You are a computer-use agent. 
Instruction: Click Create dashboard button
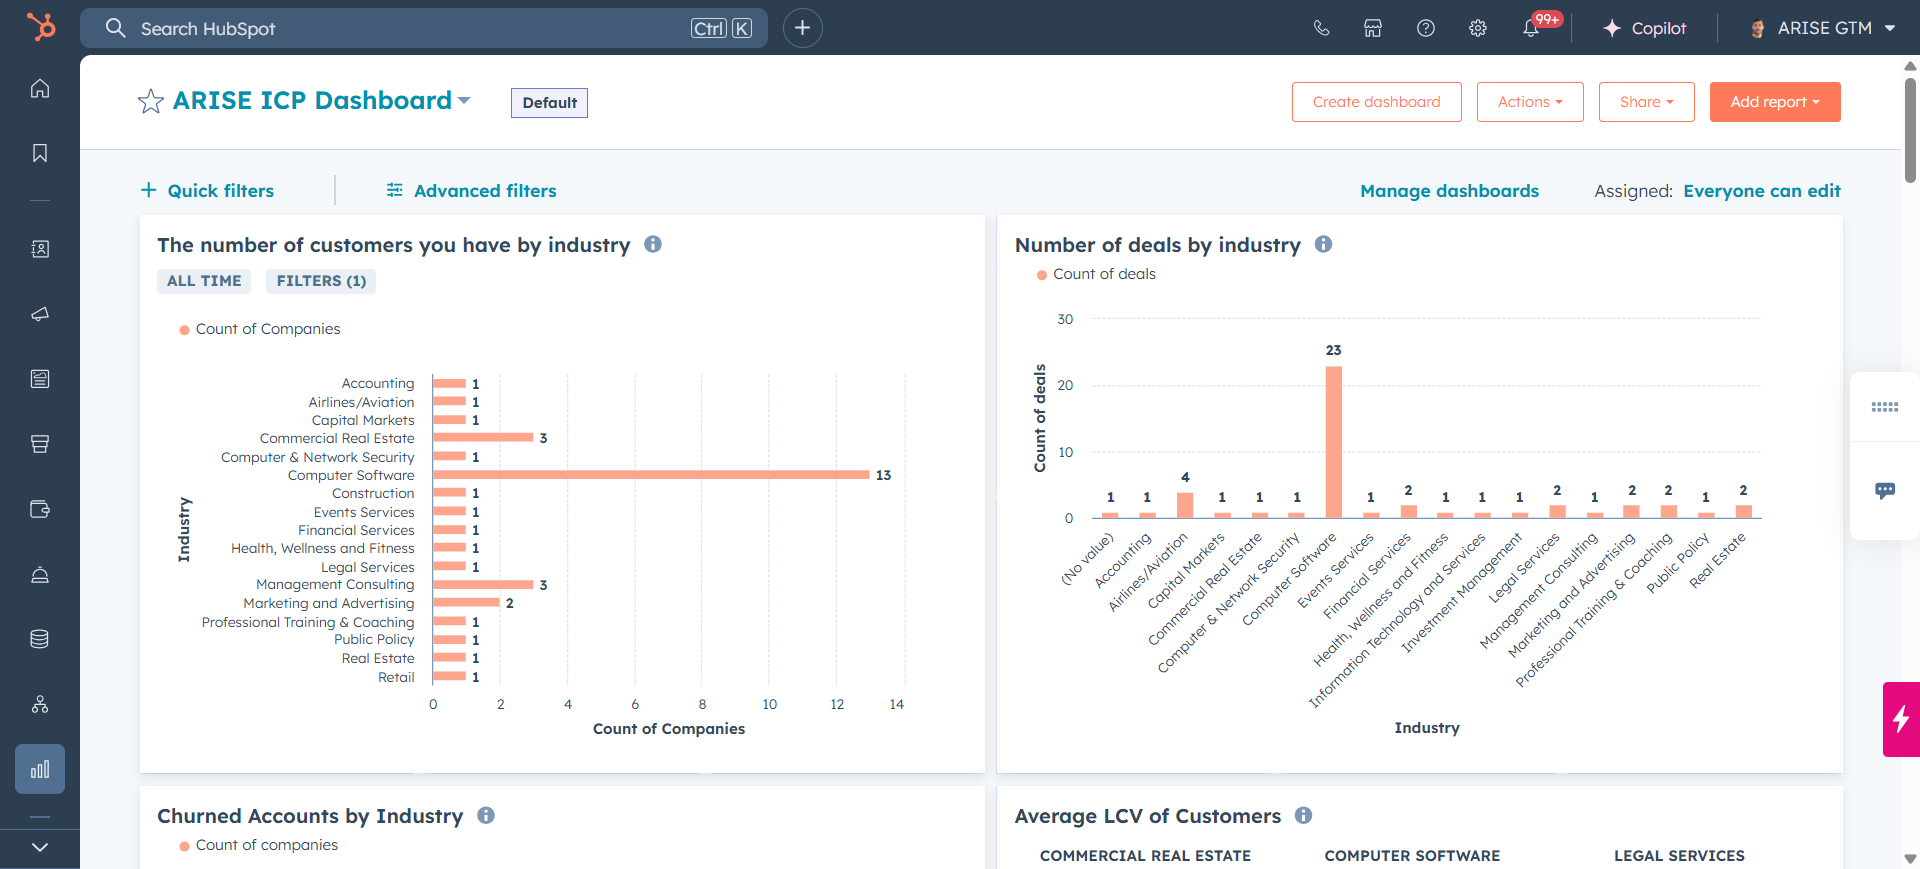coord(1376,102)
